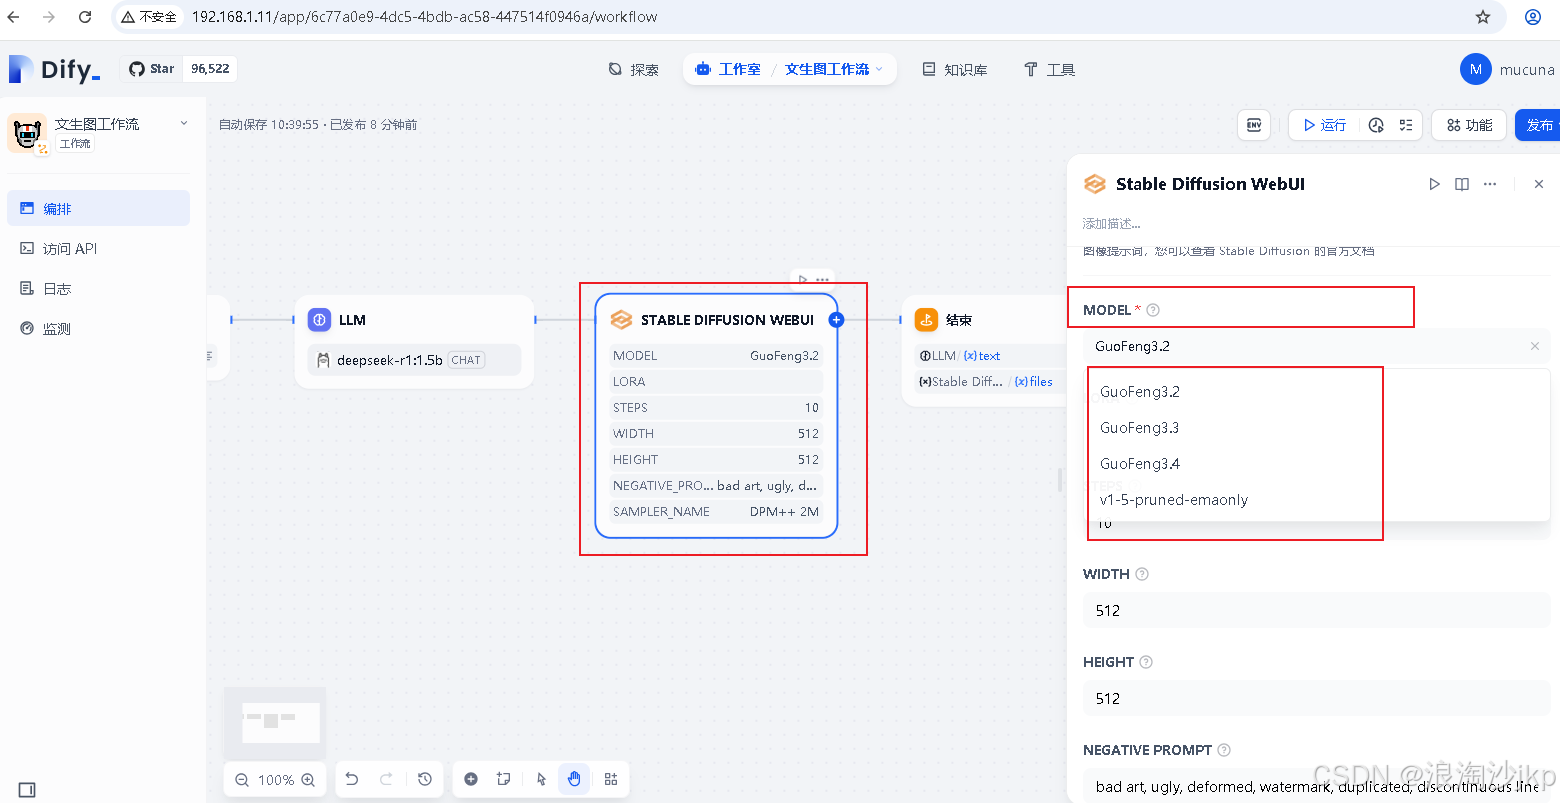Image resolution: width=1560 pixels, height=803 pixels.
Task: Click the blue plus handle on Stable Diffusion node
Action: pyautogui.click(x=837, y=320)
